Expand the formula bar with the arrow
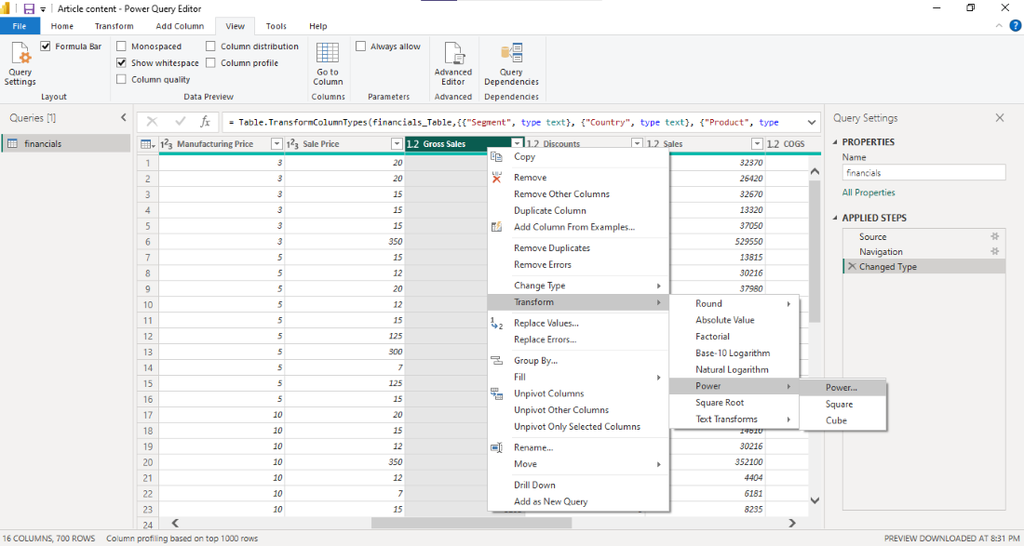The image size is (1024, 546). click(811, 122)
